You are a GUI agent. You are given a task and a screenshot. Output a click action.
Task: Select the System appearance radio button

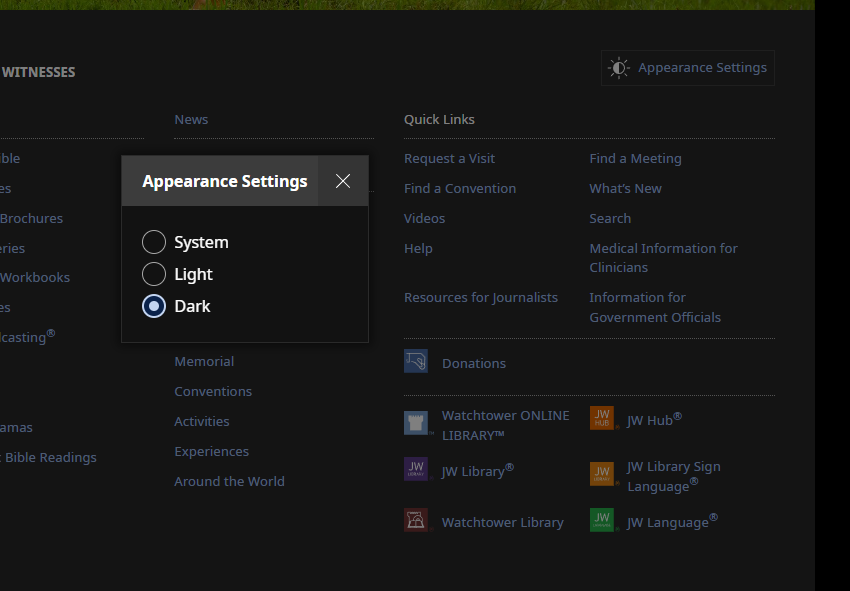coord(154,242)
